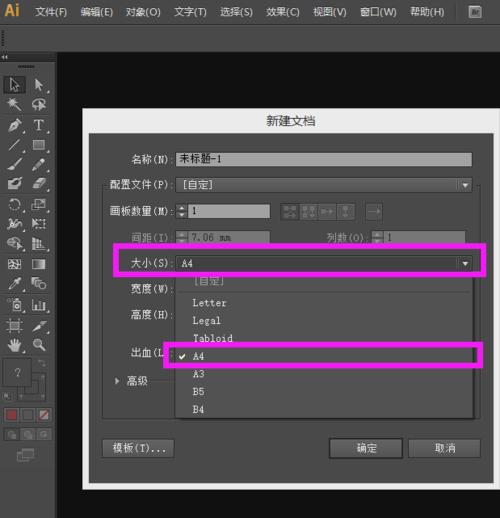Select the Blob Brush tool
This screenshot has height=518, width=500.
(x=14, y=183)
